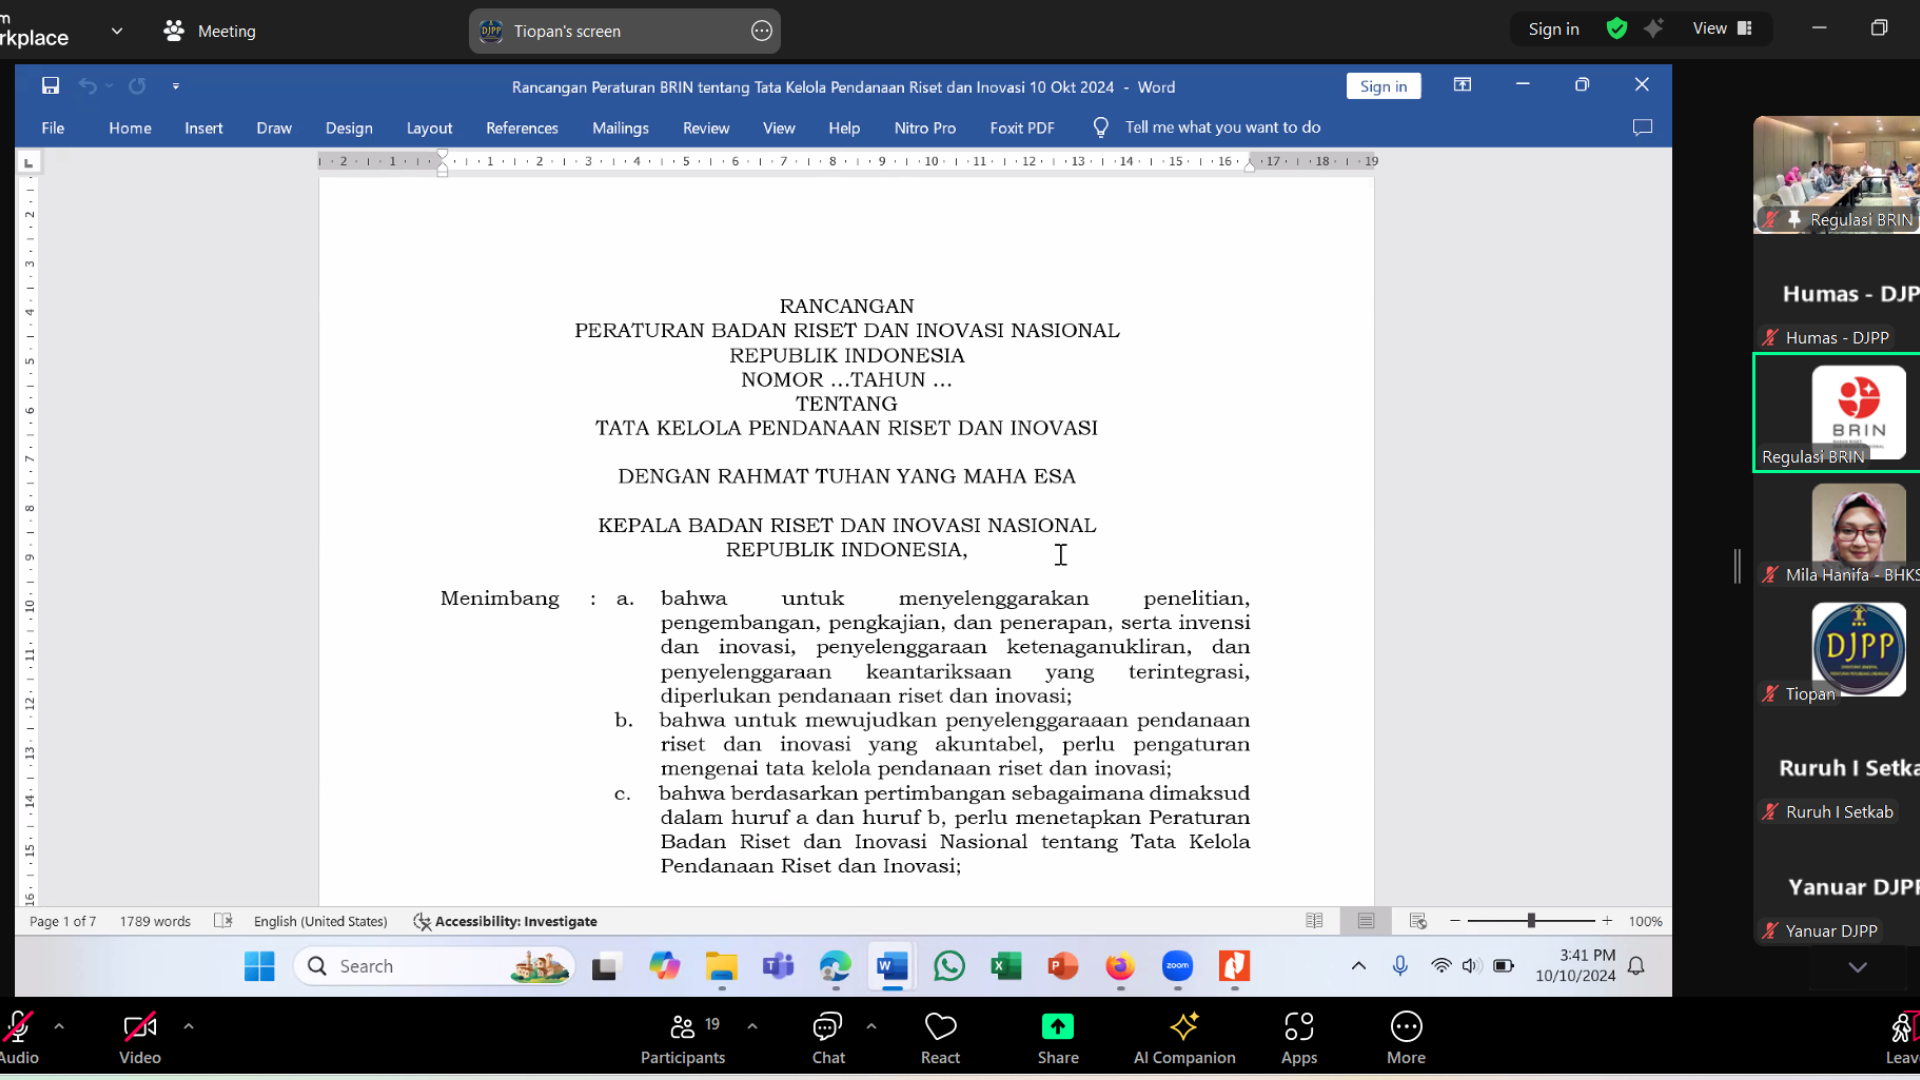Click Zoom Participants button

pos(683,1038)
